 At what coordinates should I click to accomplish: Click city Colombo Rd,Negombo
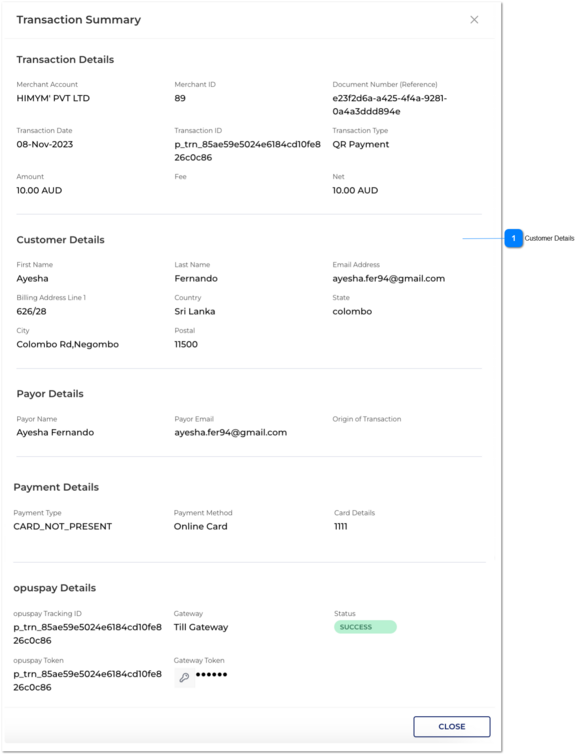[x=67, y=344]
